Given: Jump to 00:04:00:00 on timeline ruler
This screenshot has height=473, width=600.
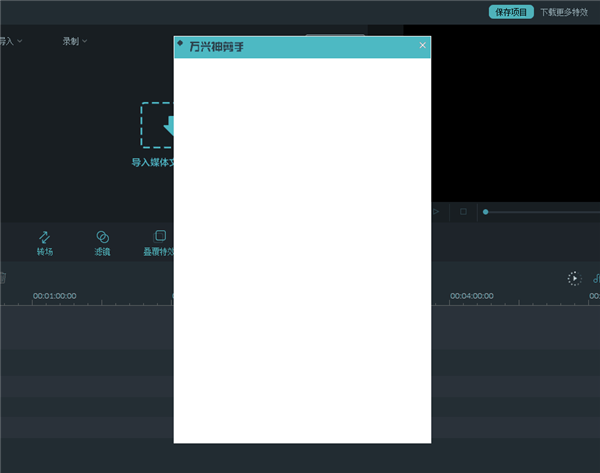Looking at the screenshot, I should pyautogui.click(x=471, y=296).
